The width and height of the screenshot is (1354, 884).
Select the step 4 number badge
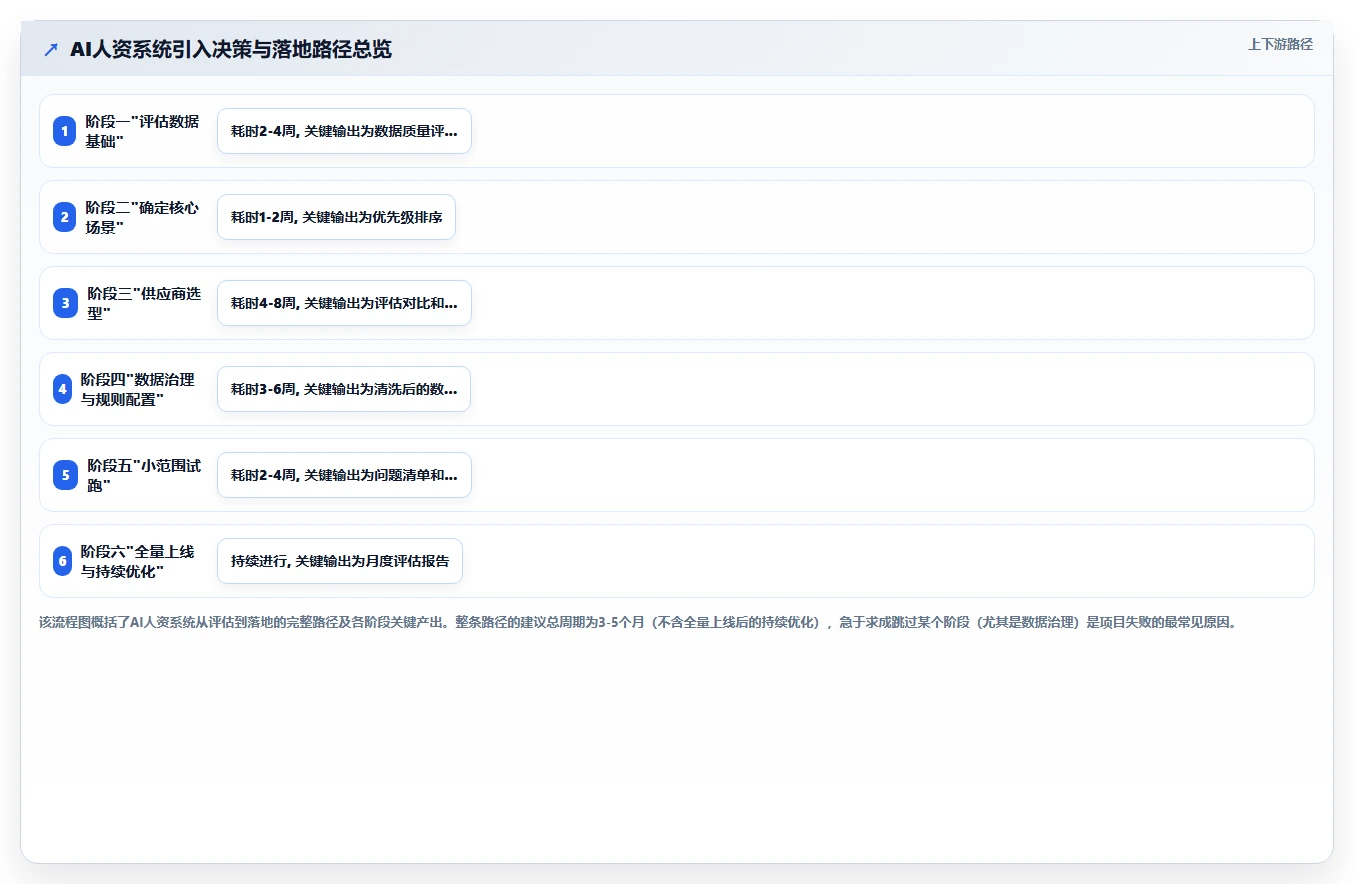pos(62,389)
